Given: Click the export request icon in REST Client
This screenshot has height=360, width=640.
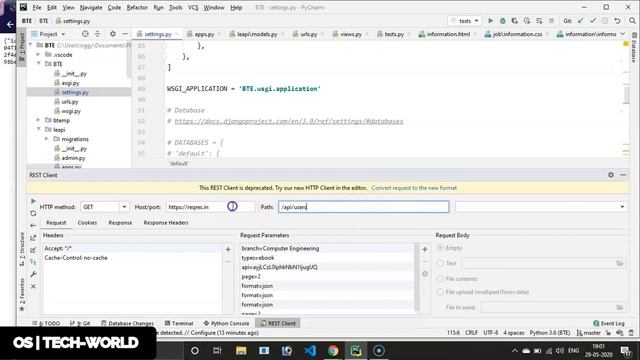Looking at the screenshot, I should [x=33, y=238].
